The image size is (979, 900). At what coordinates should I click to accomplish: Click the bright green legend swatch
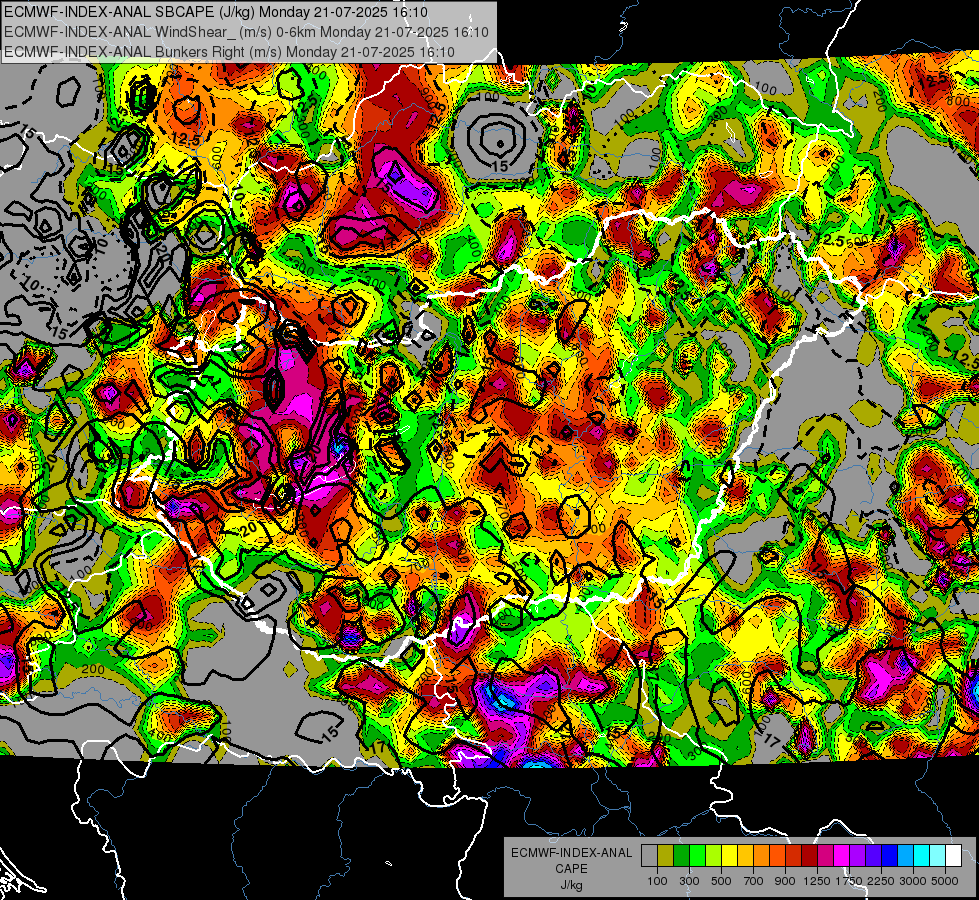(697, 856)
